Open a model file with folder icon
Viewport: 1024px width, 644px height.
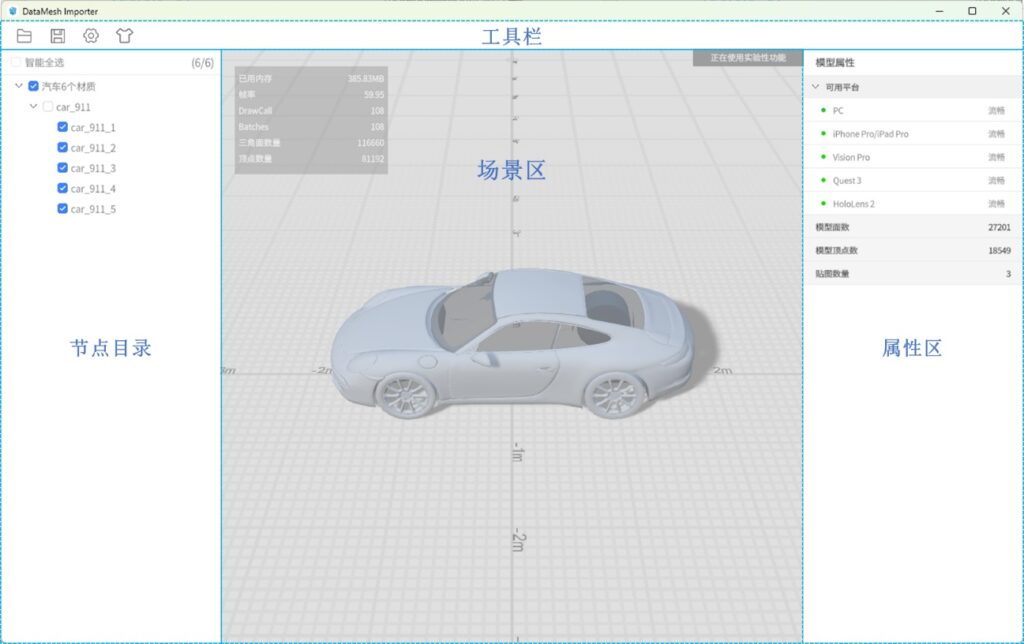(x=24, y=36)
